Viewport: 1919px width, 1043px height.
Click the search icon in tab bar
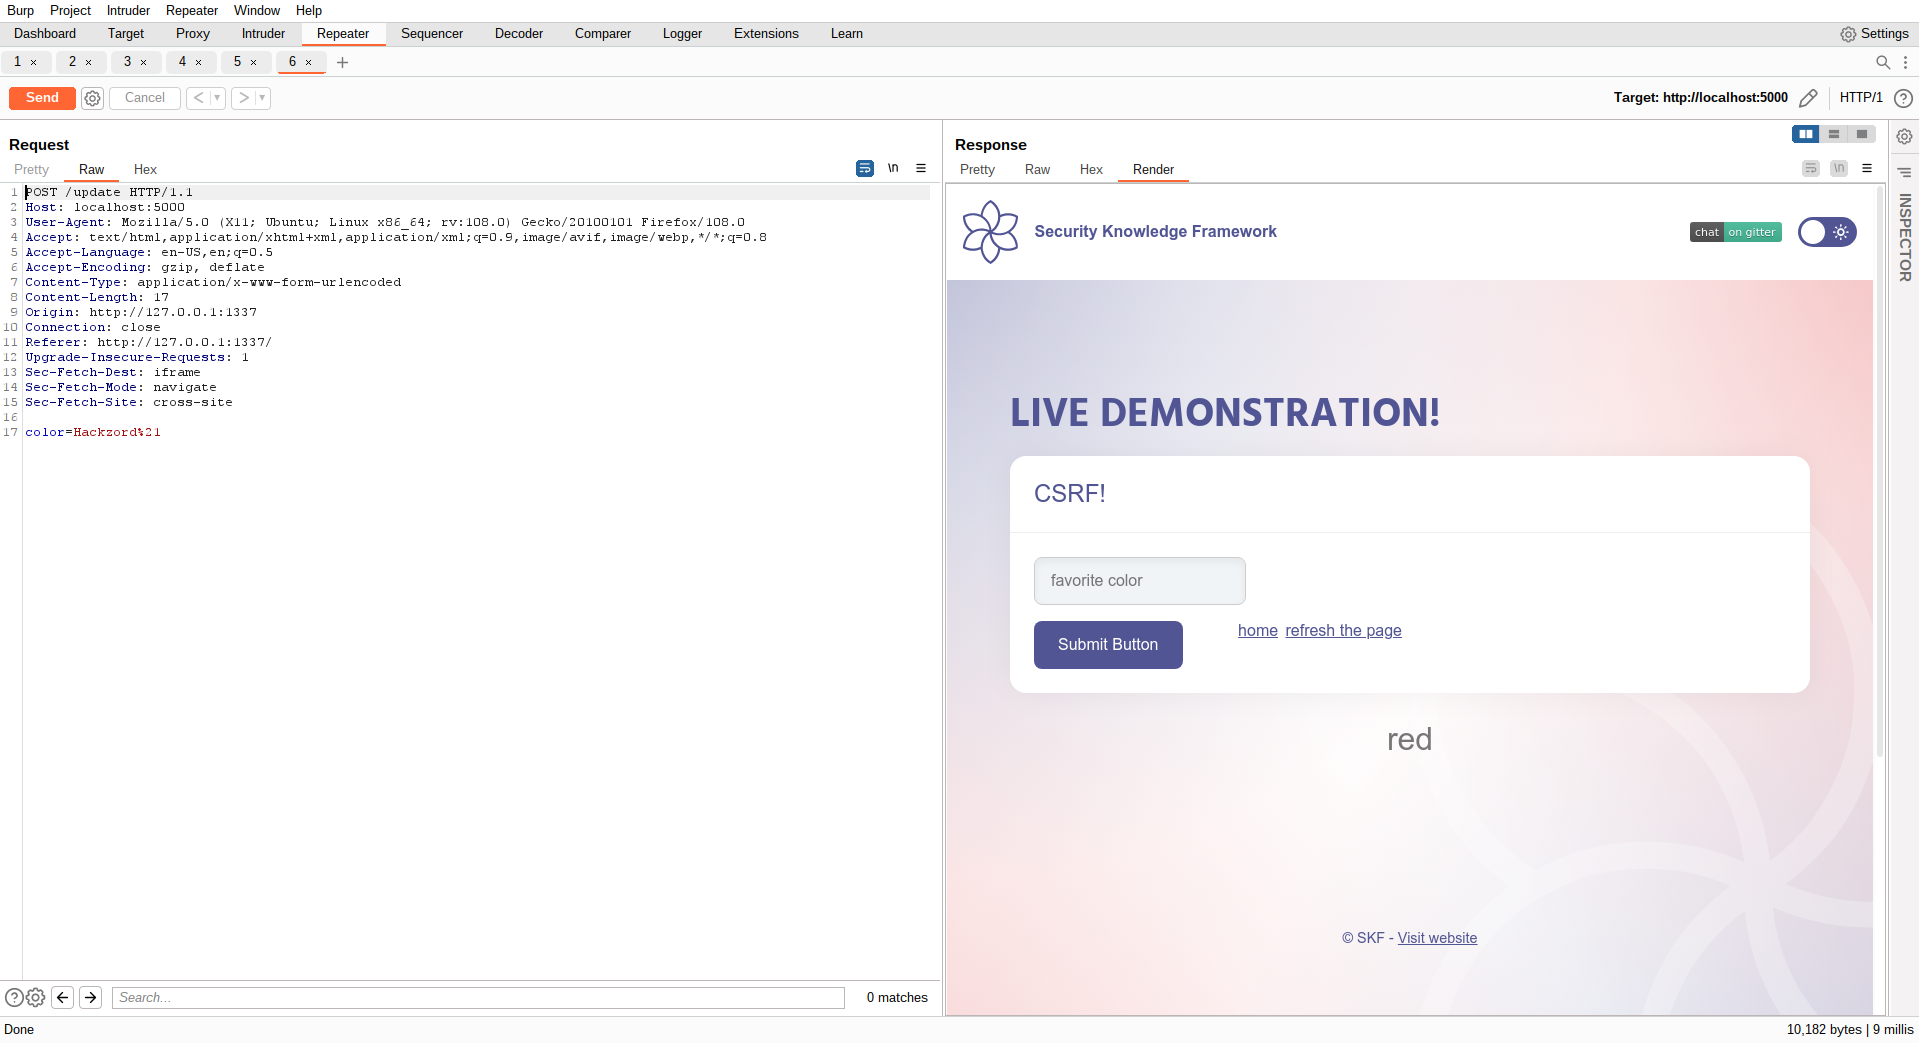coord(1883,62)
